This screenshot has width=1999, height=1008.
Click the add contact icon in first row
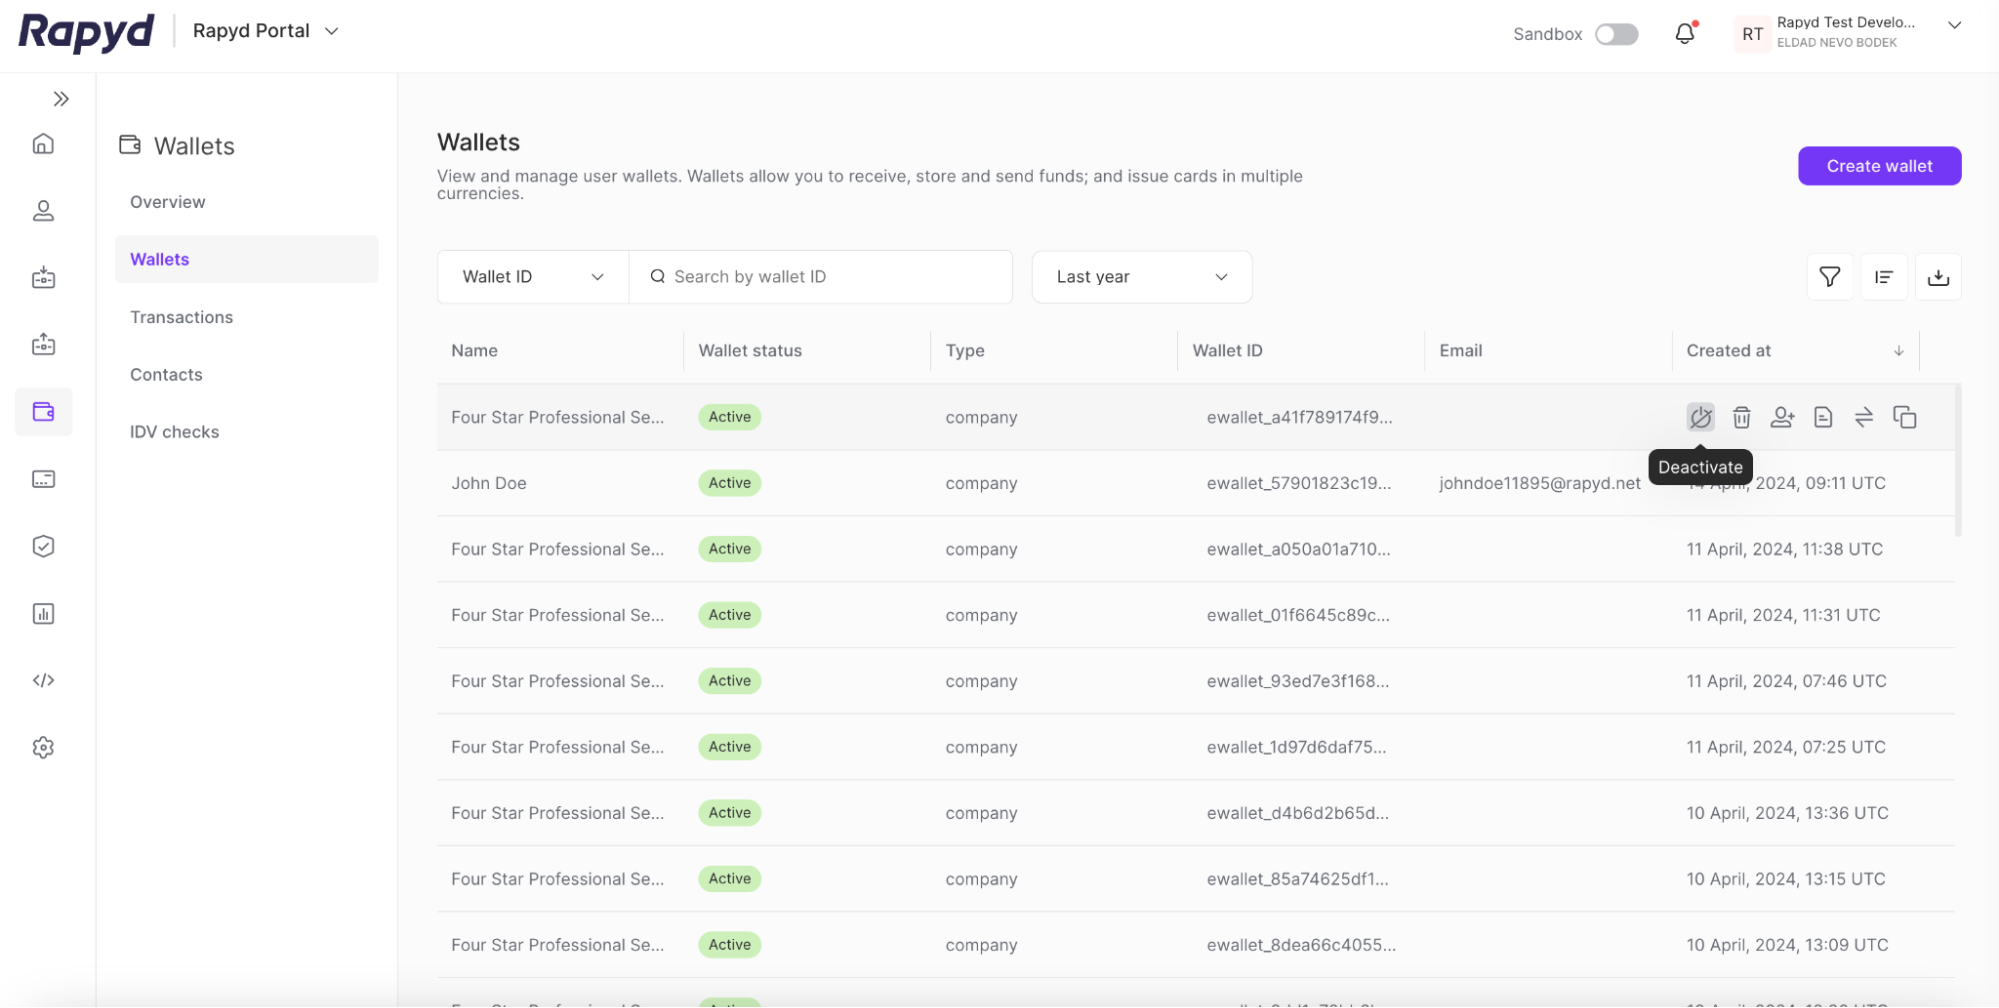1782,417
